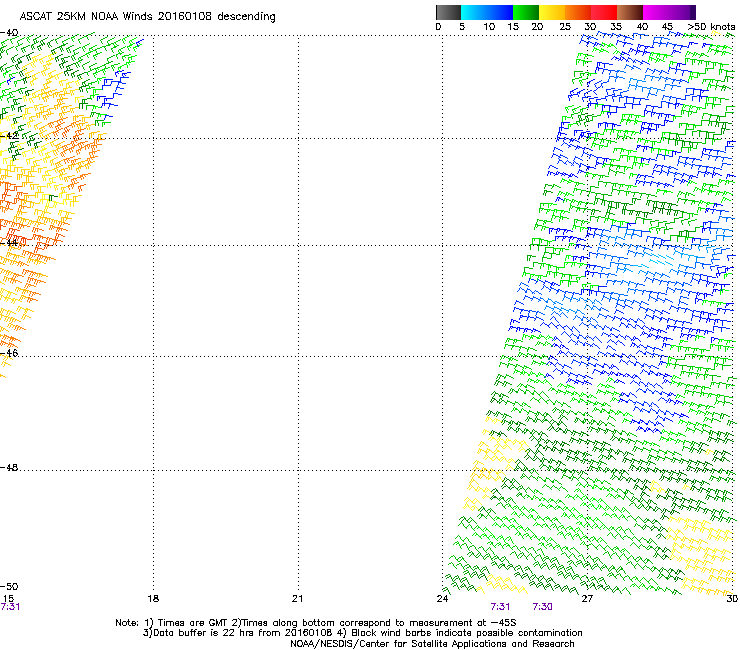740x650 pixels.
Task: Click the '-40' latitude axis label
Action: coord(9,33)
